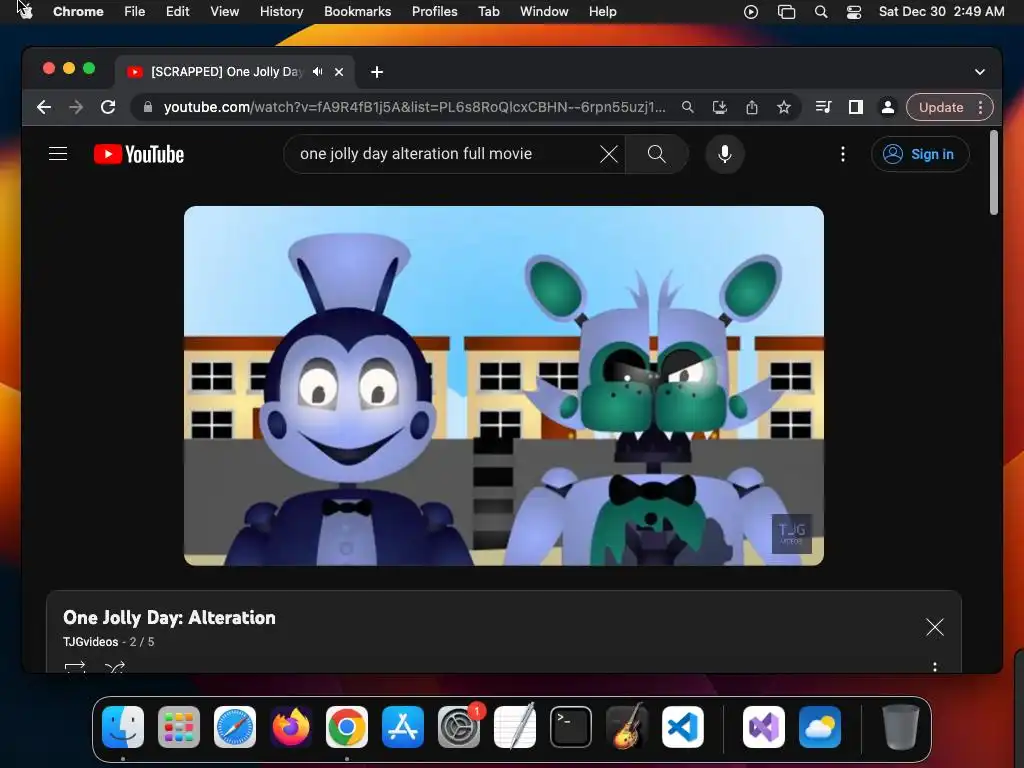Open Spotlight search in the menu bar

pyautogui.click(x=821, y=12)
